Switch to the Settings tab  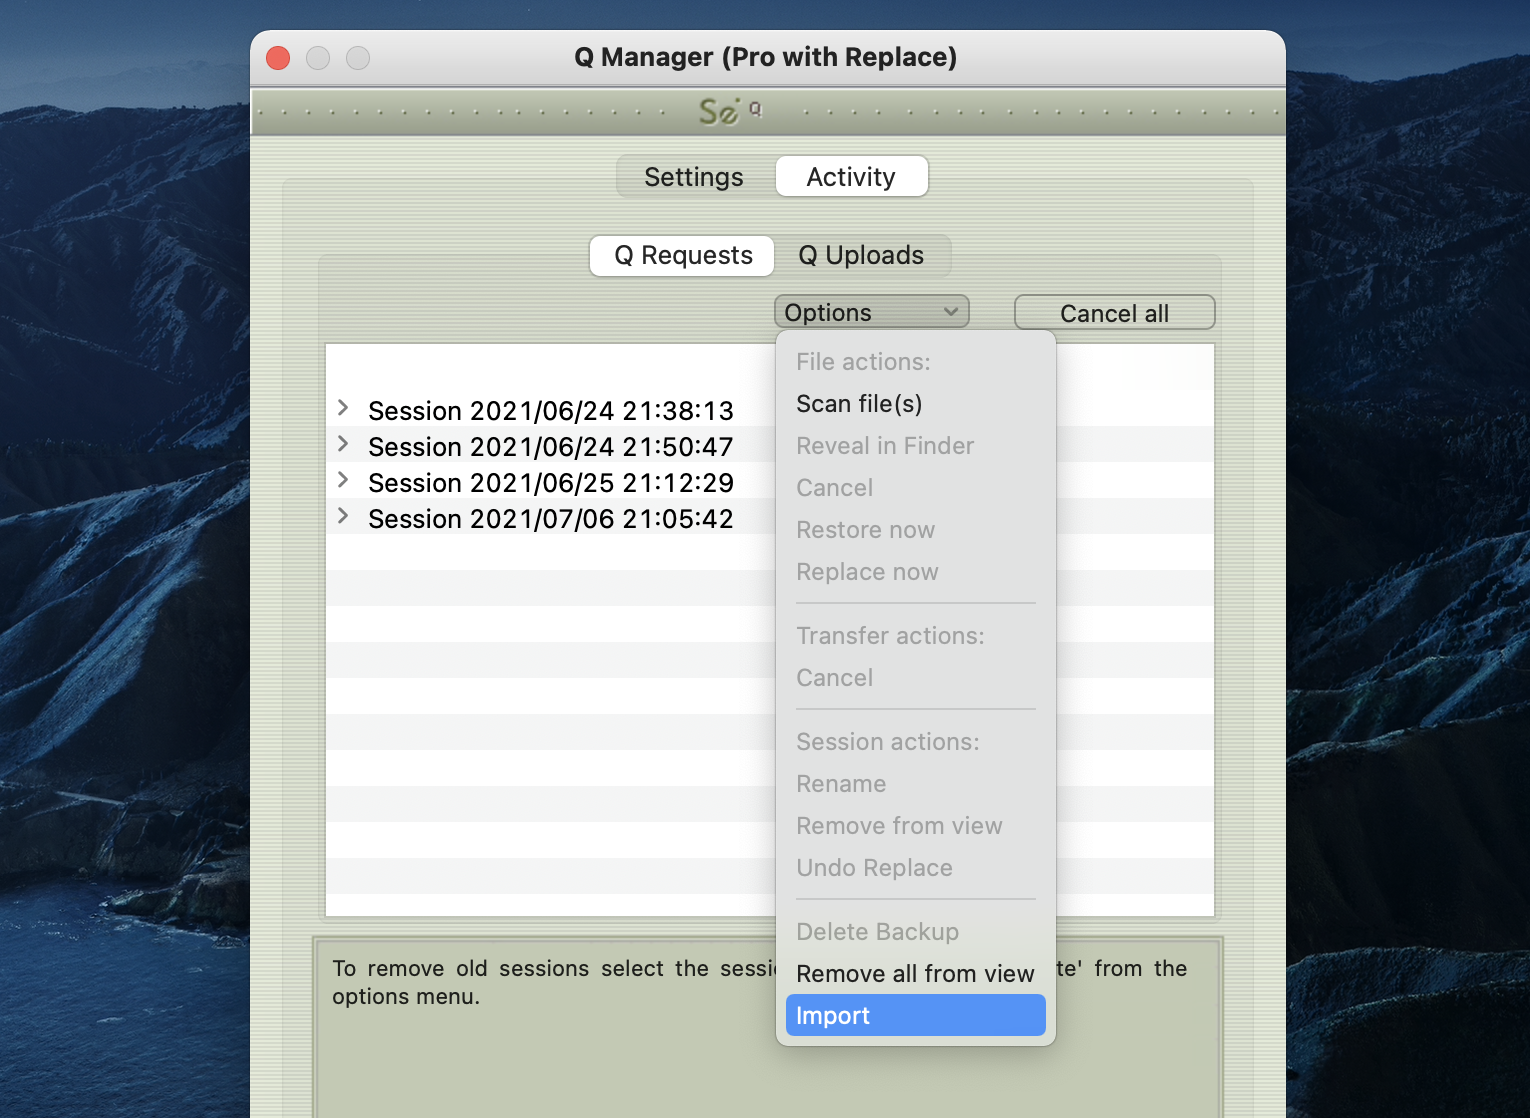click(x=694, y=177)
